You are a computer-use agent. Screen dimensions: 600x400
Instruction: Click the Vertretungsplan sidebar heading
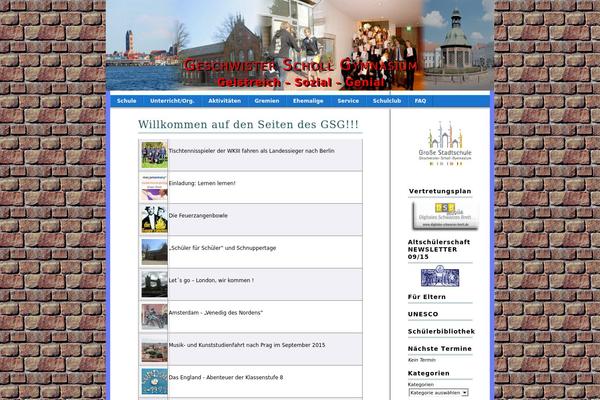pyautogui.click(x=440, y=191)
